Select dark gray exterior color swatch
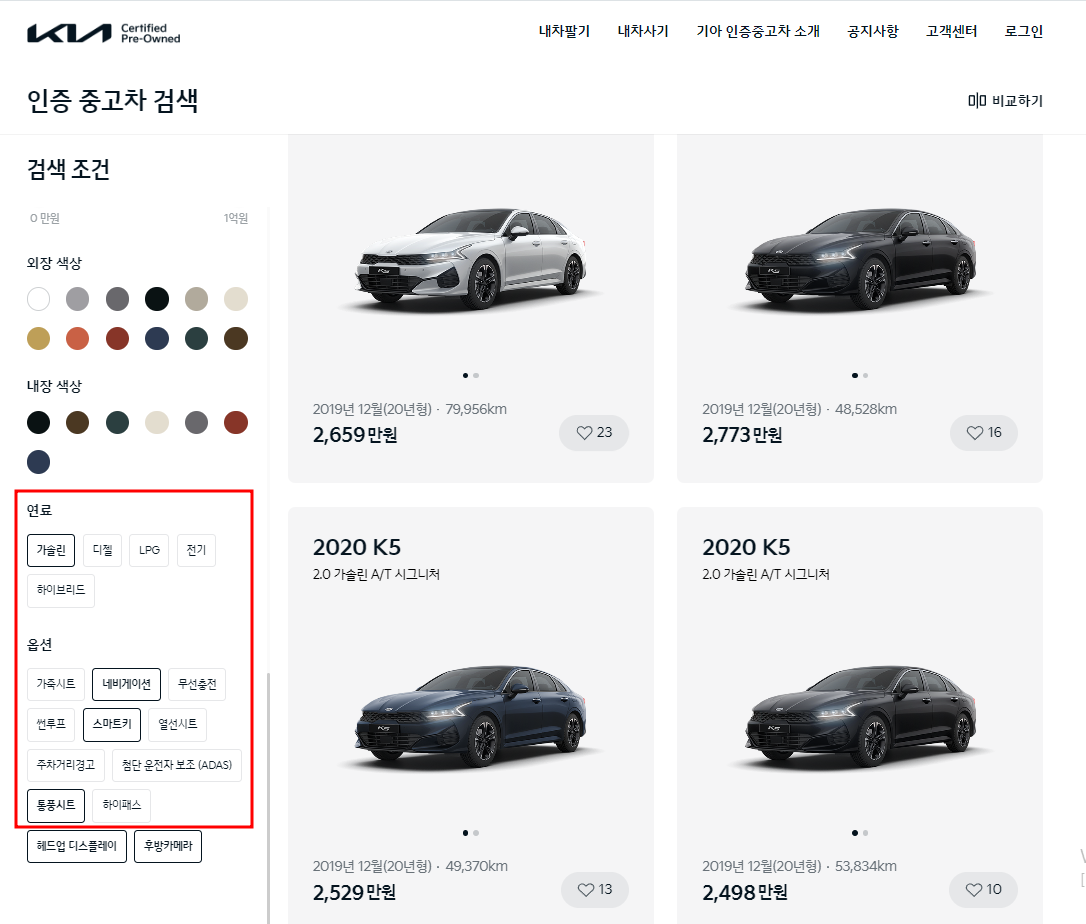The width and height of the screenshot is (1086, 924). pyautogui.click(x=117, y=299)
